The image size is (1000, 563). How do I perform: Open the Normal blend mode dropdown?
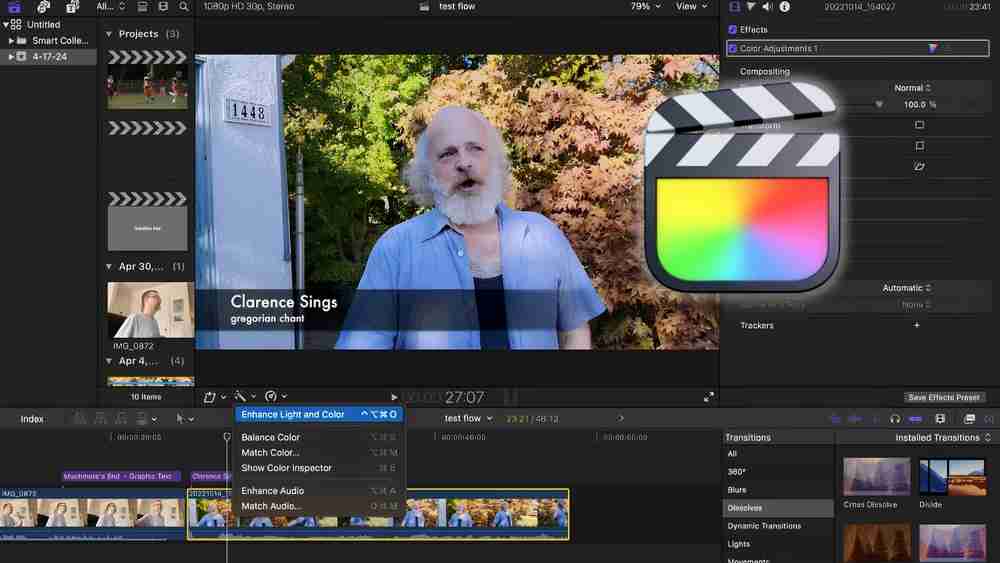click(913, 87)
